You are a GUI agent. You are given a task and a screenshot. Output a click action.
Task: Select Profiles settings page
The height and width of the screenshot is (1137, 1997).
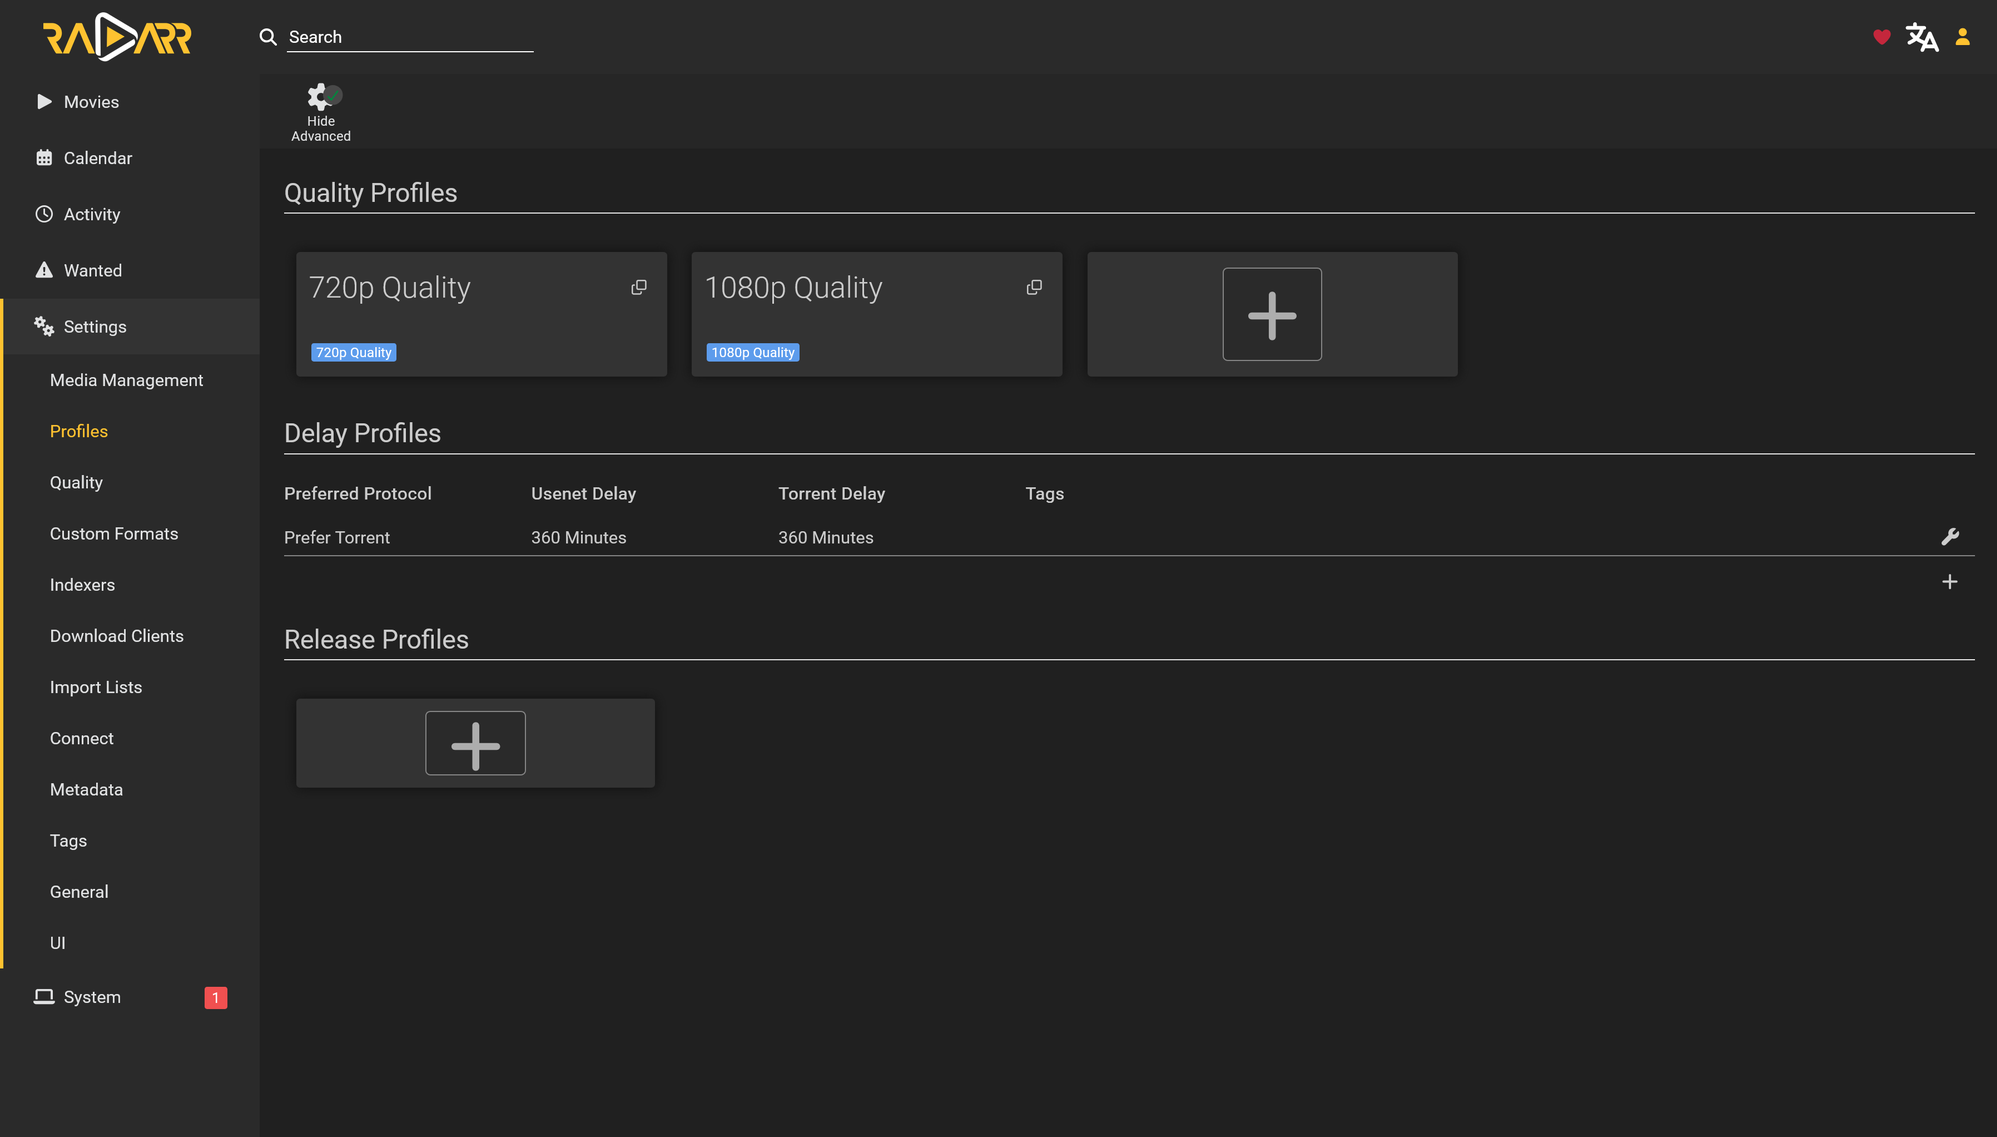tap(79, 431)
